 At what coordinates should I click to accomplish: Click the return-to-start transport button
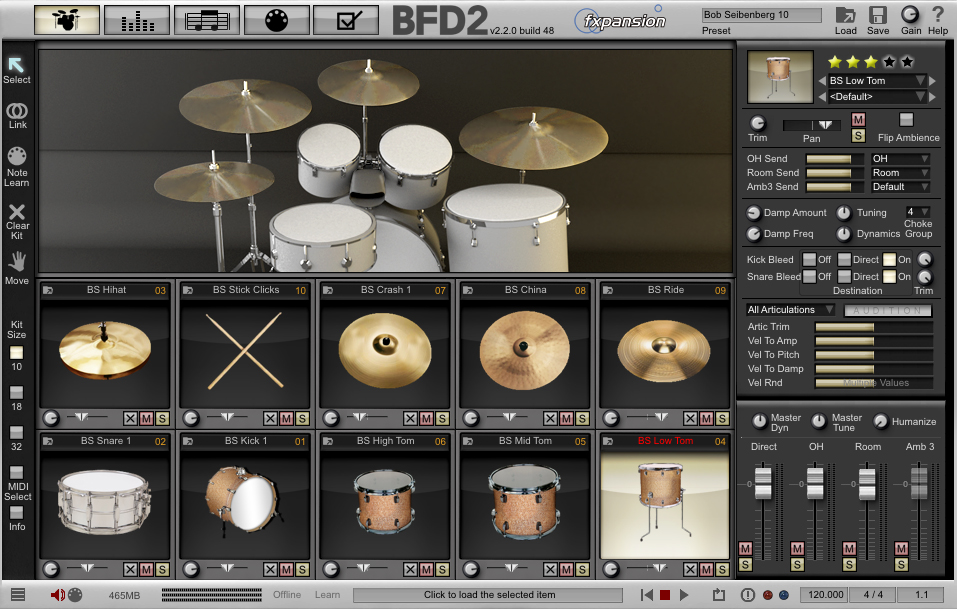pyautogui.click(x=647, y=594)
